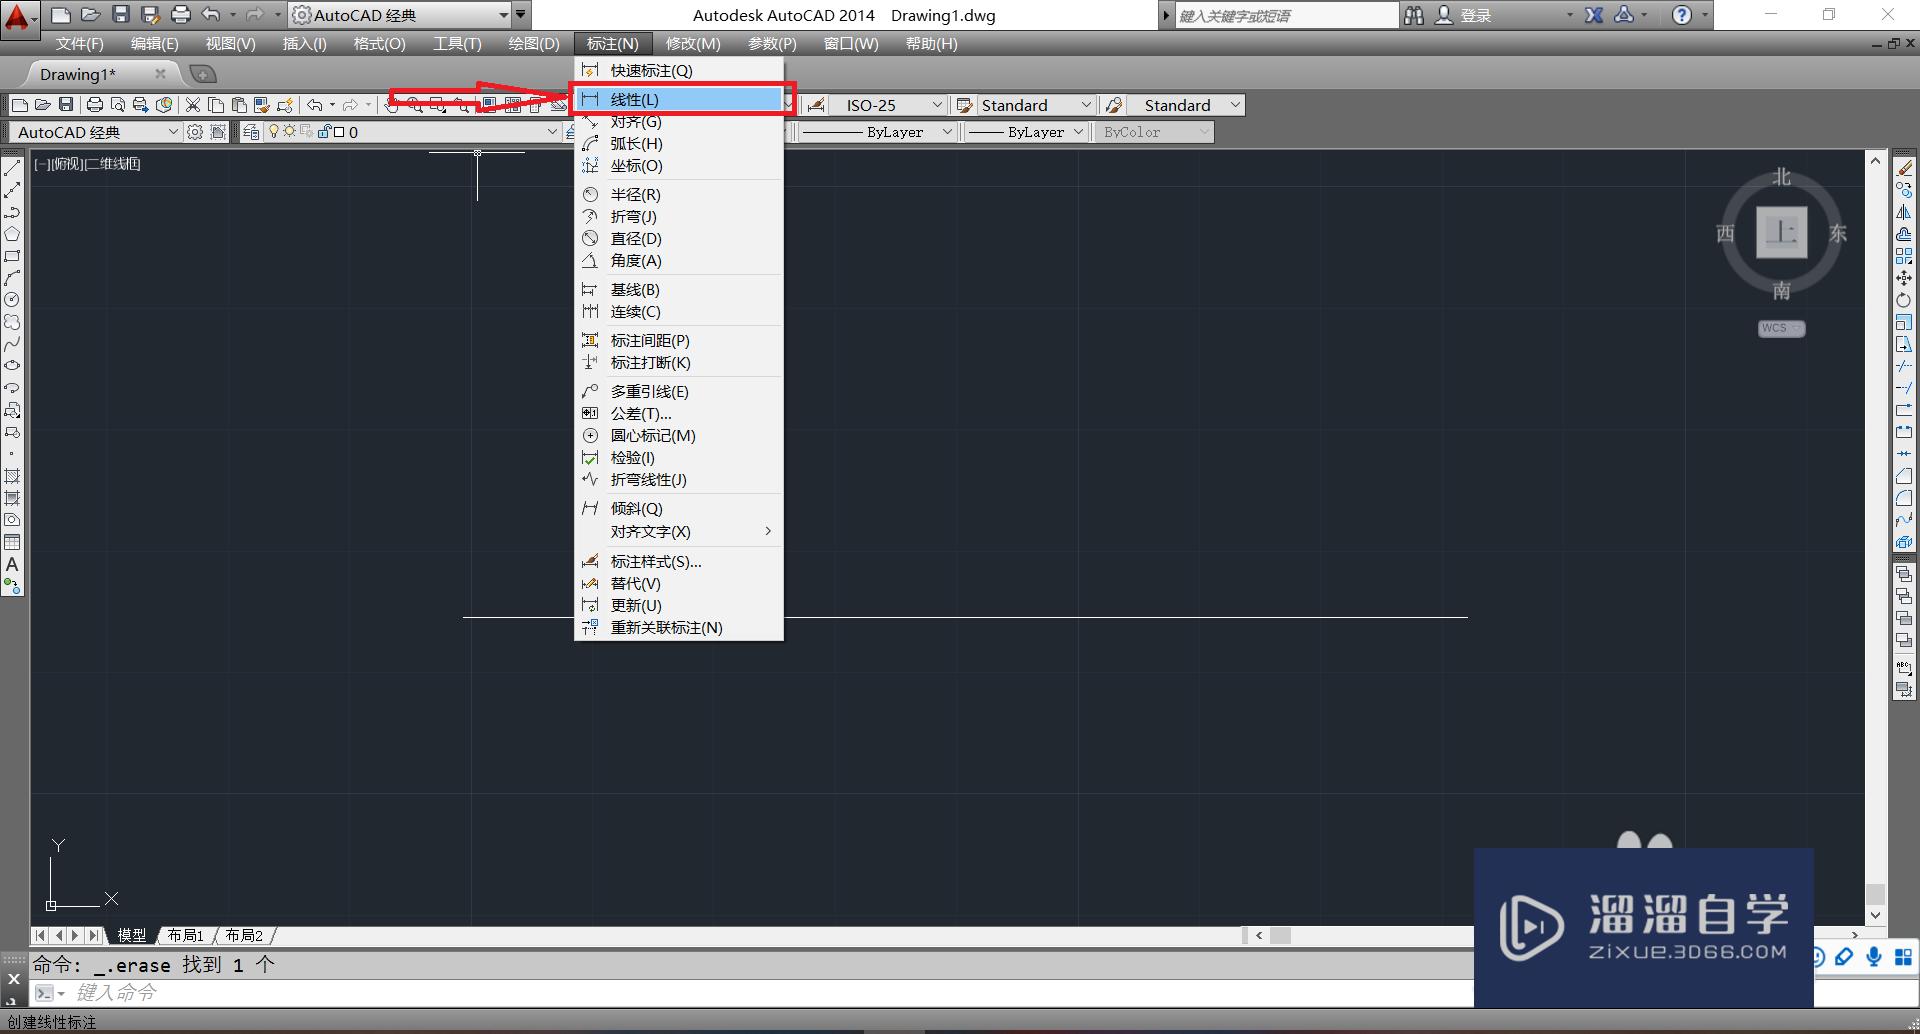Toggle the layer 0 on/off lightbulb
This screenshot has width=1920, height=1034.
point(274,131)
